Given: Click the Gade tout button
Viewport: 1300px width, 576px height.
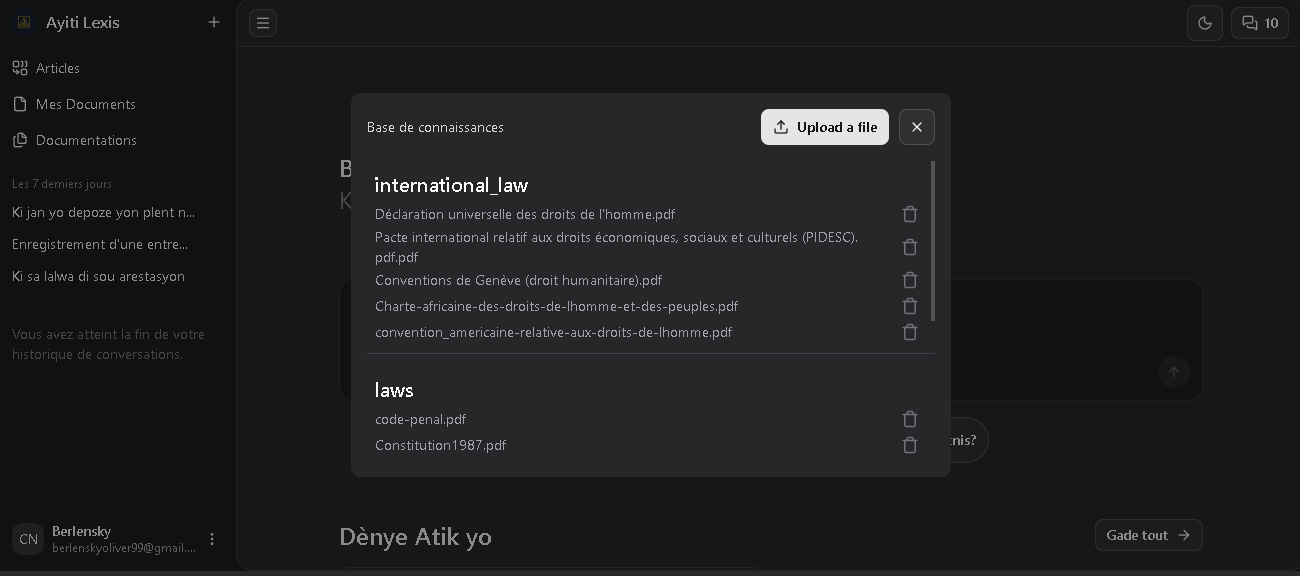Looking at the screenshot, I should click(x=1148, y=535).
